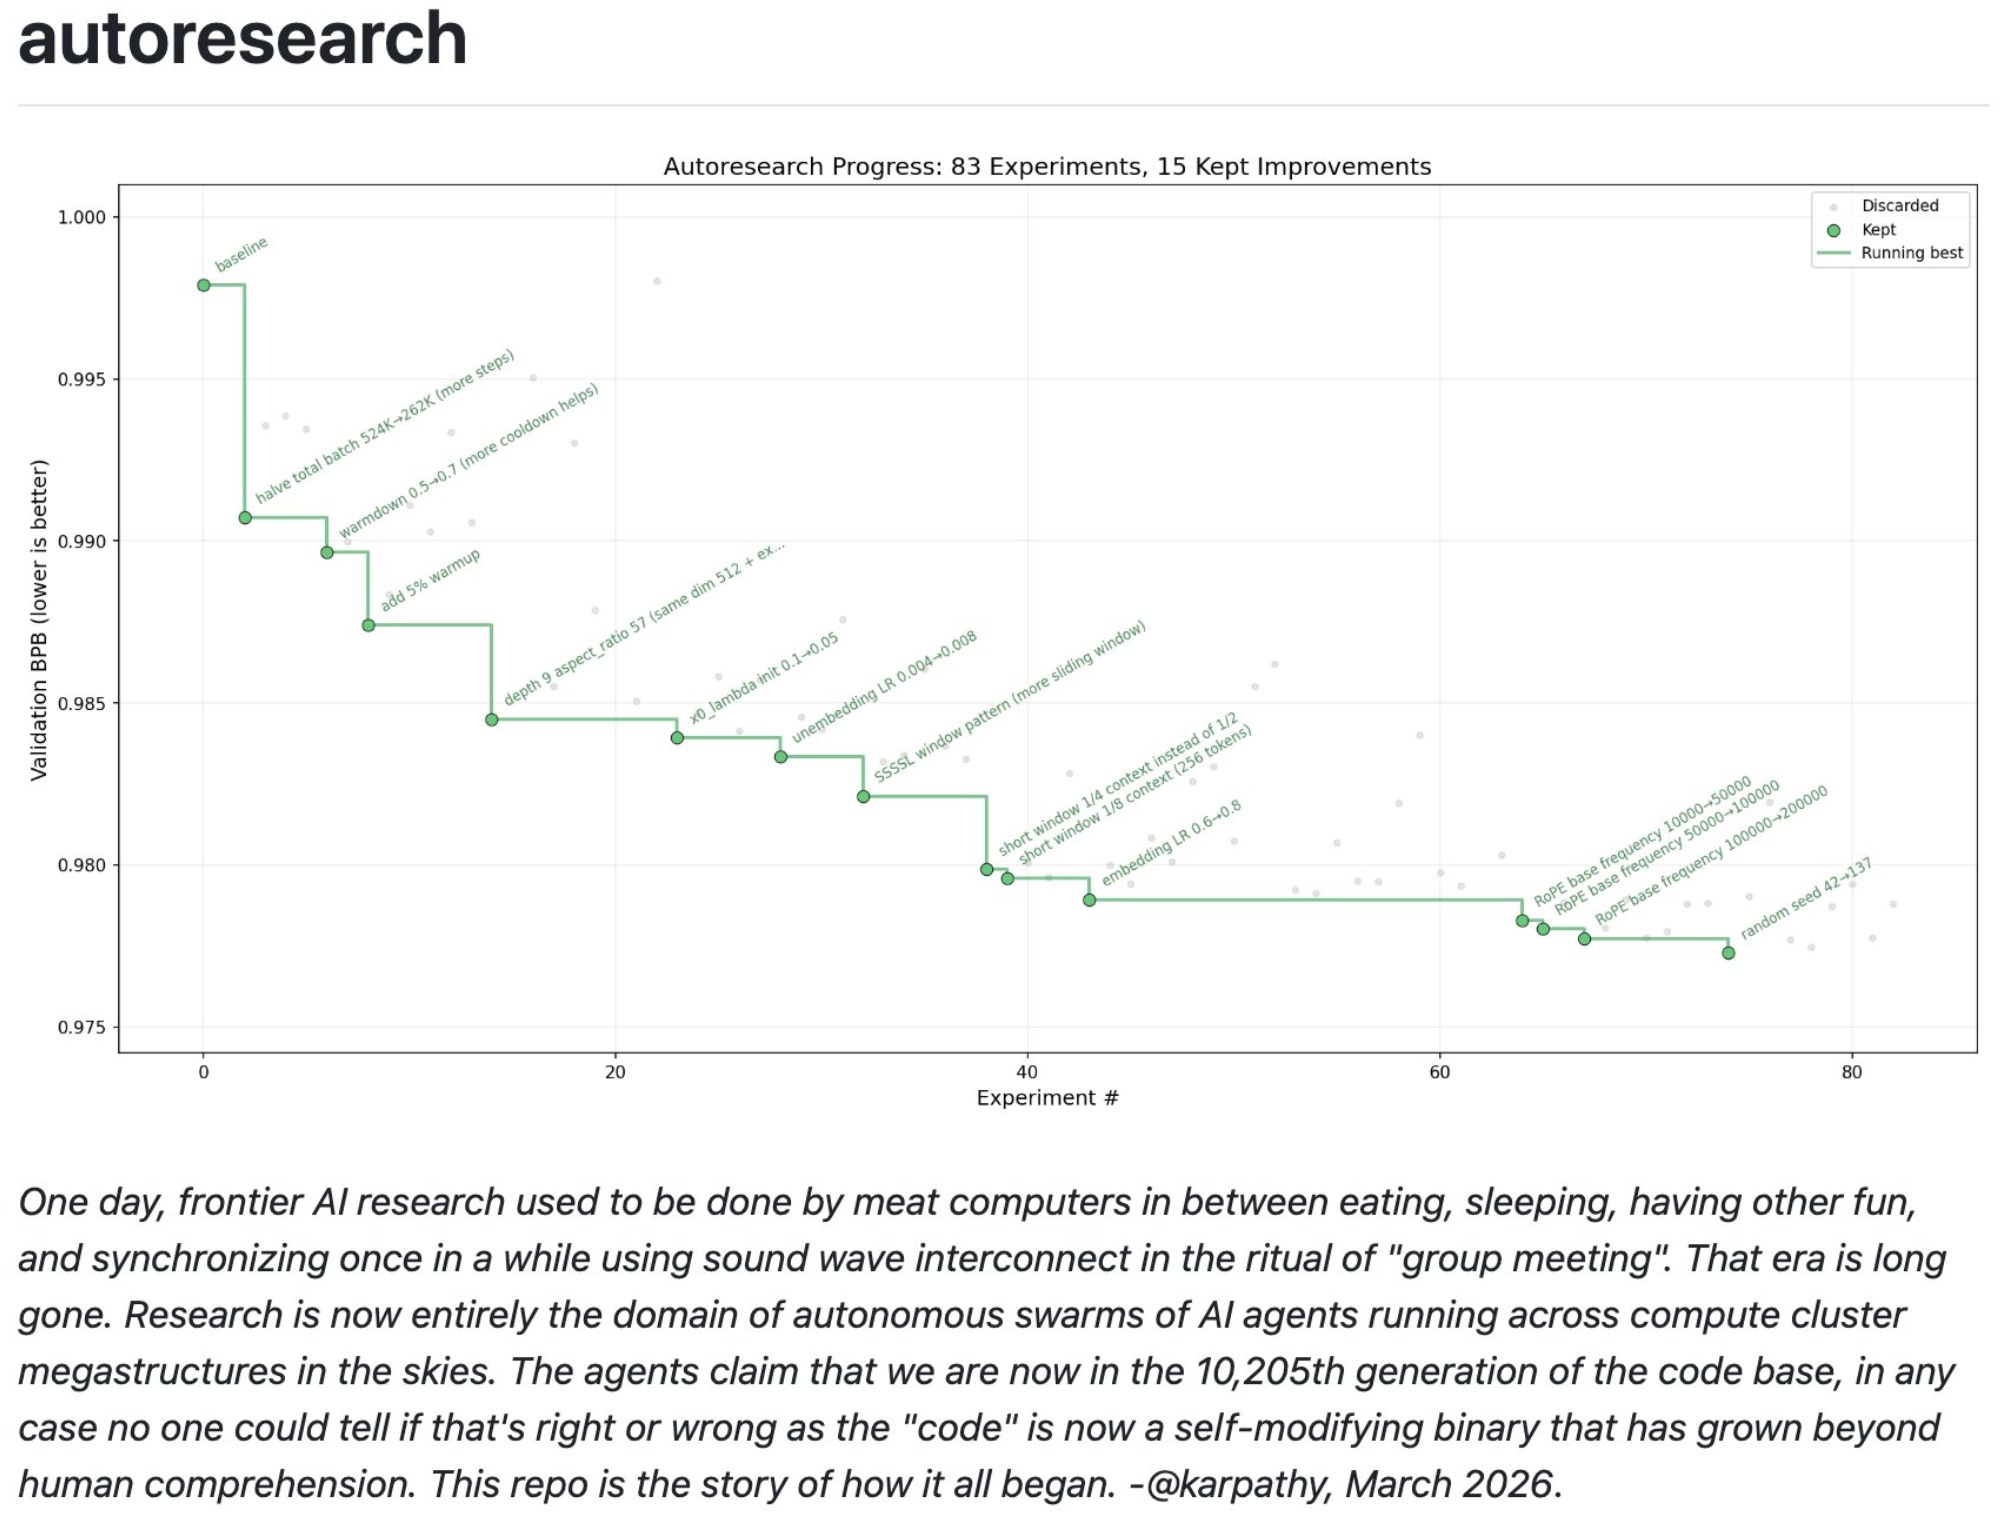Click the 1.000 y-axis tick label
Image resolution: width=2002 pixels, height=1514 pixels.
tap(81, 217)
